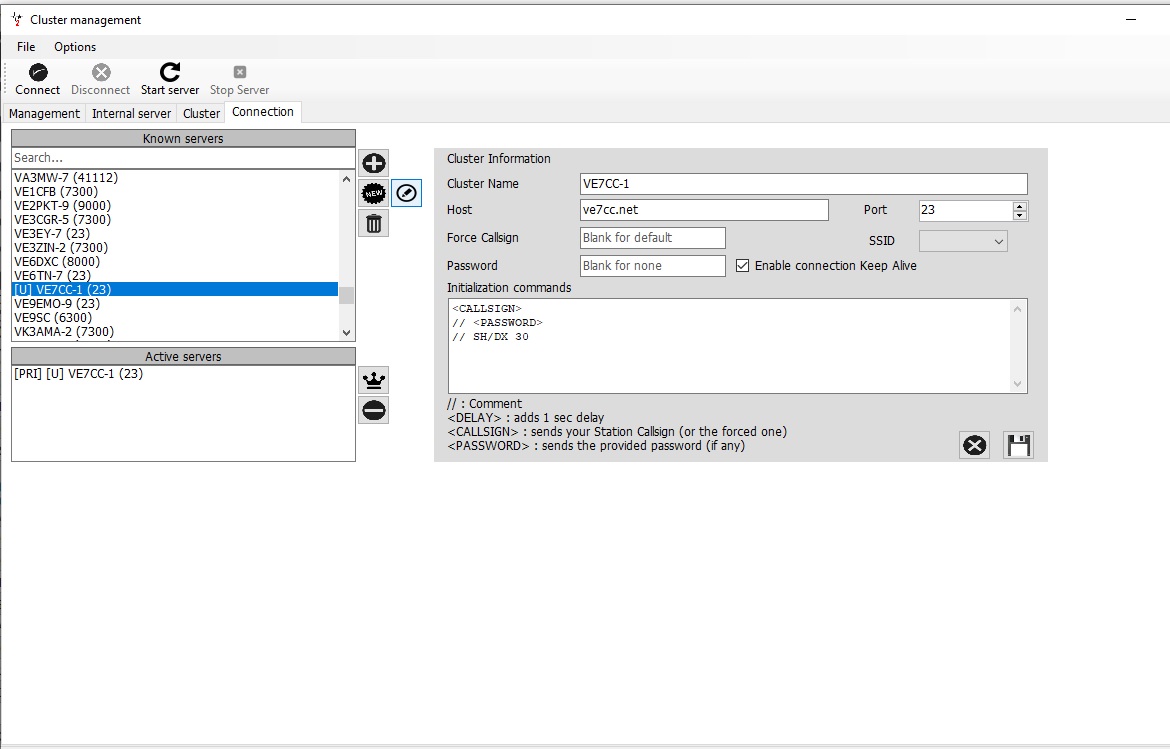The width and height of the screenshot is (1170, 749).
Task: Minimize the Cluster management window
Action: coord(1130,19)
